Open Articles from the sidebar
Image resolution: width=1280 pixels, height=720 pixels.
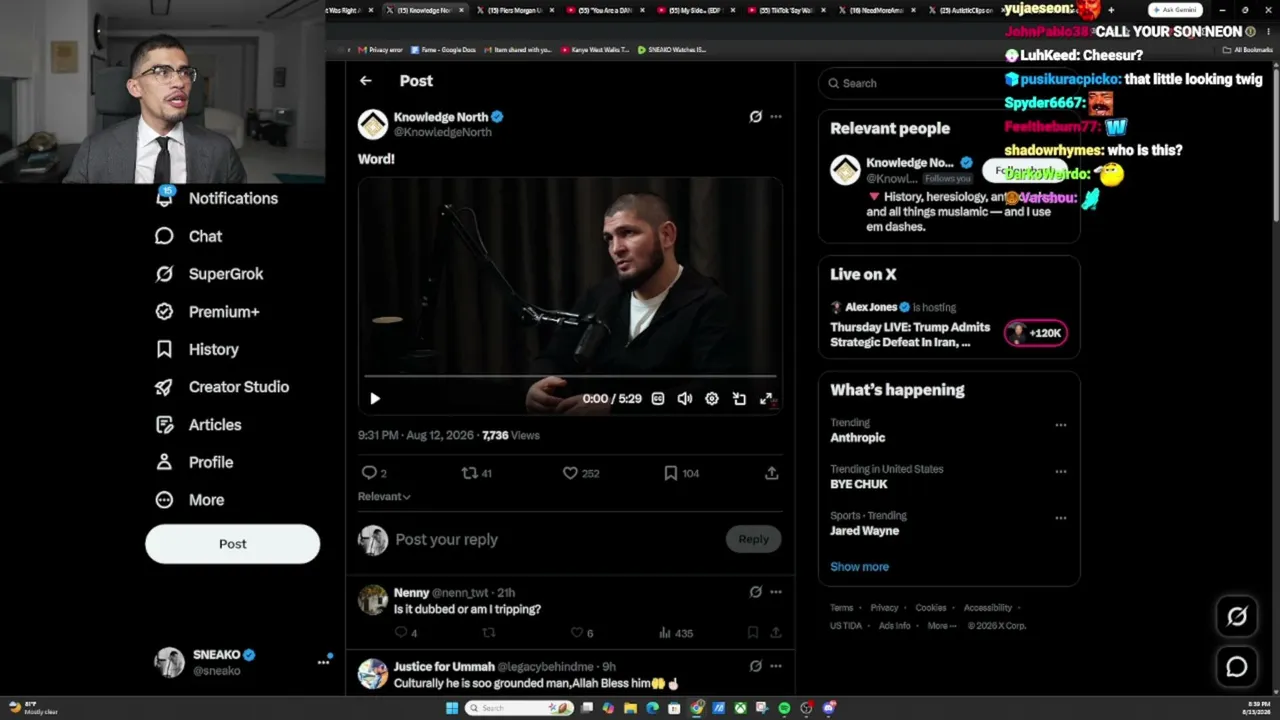coord(198,425)
